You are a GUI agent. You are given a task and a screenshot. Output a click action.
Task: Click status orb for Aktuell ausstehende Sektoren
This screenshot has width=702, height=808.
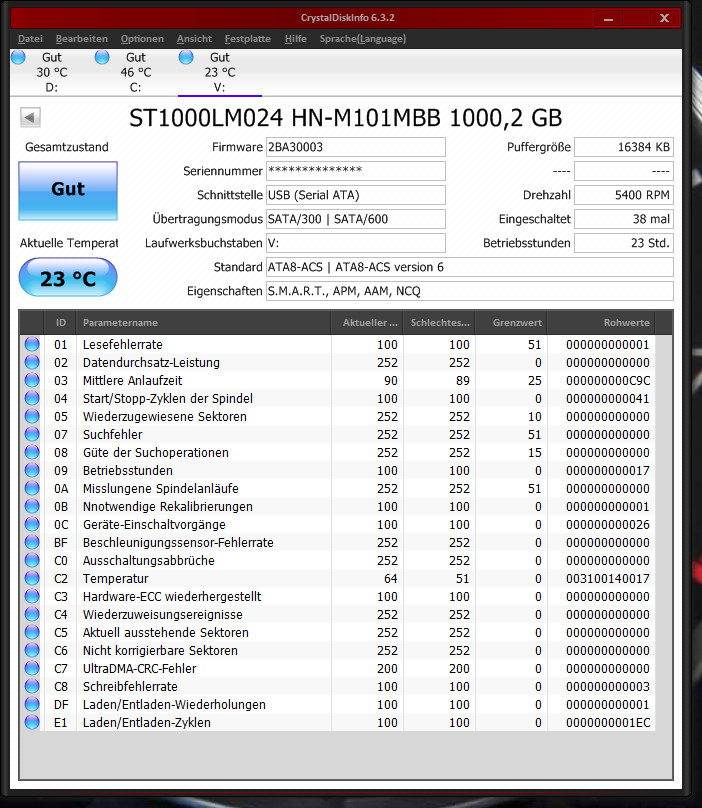32,632
